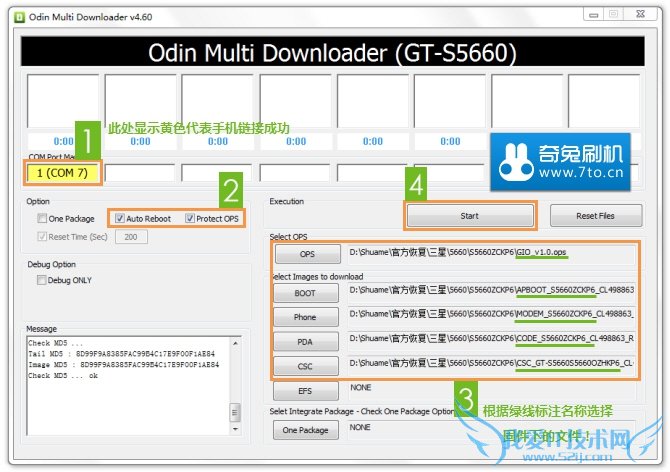
Task: Toggle the Protect OPS checkbox
Action: click(x=190, y=218)
